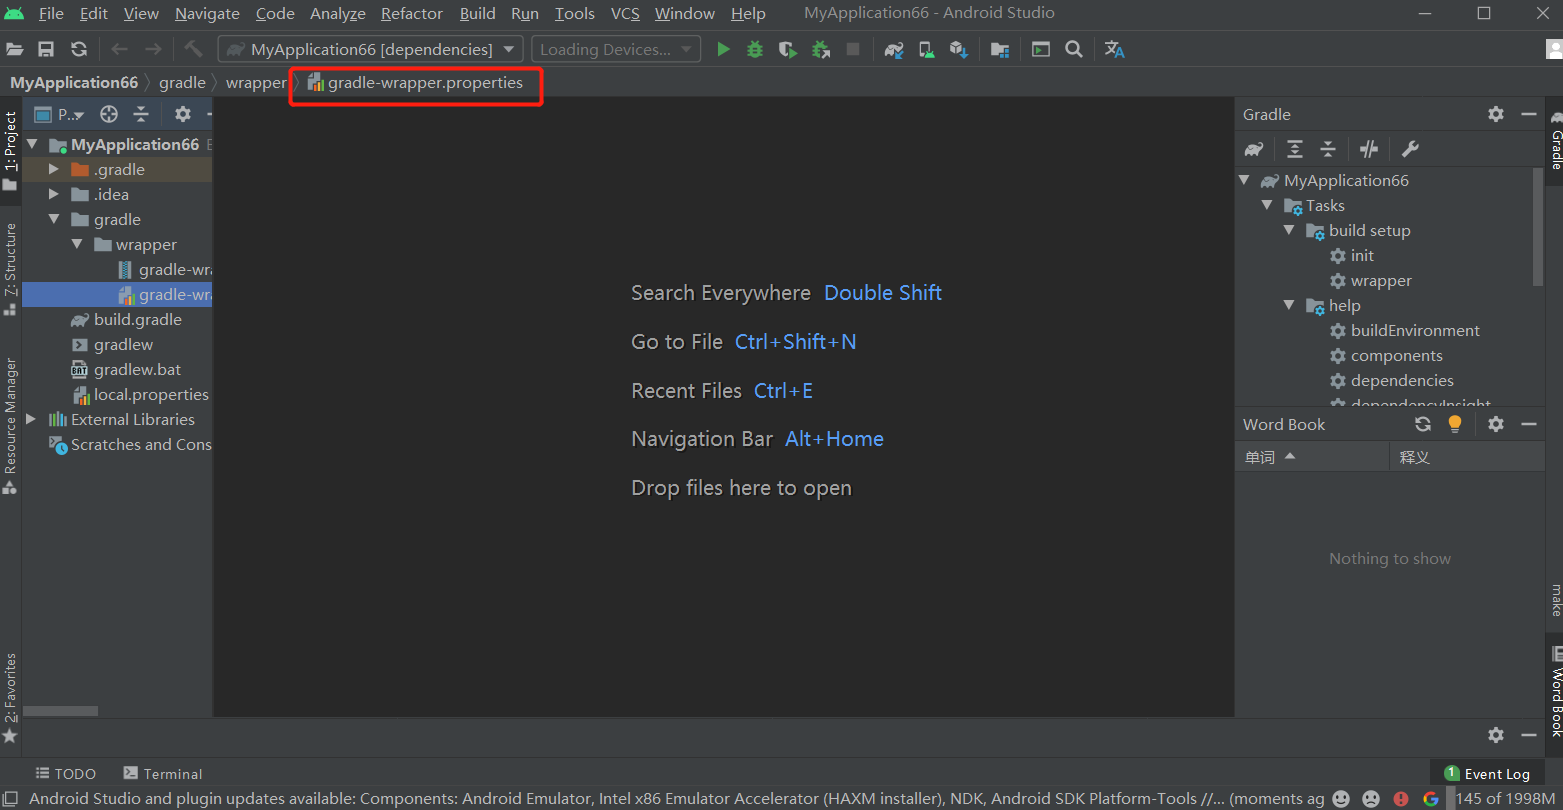This screenshot has height=810, width=1563.
Task: Expand the .gradle folder in Project tree
Action: coord(54,170)
